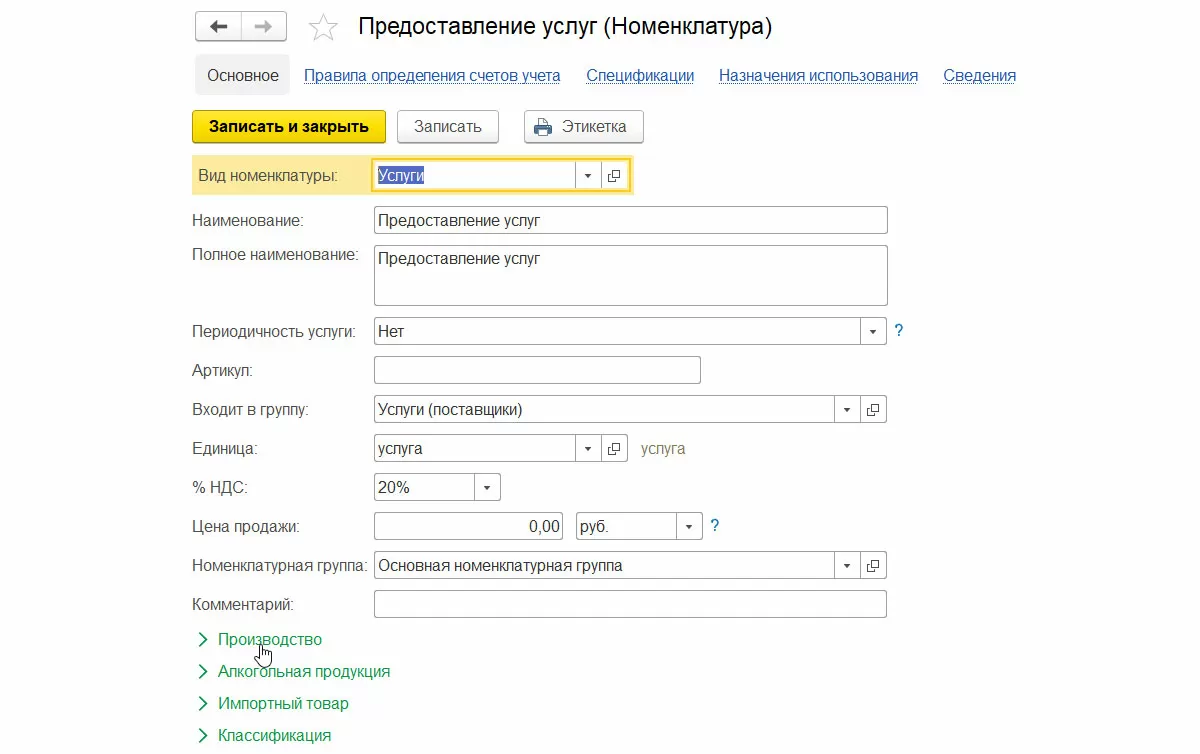Click the Этикетка print button
The width and height of the screenshot is (1200, 754).
point(583,127)
